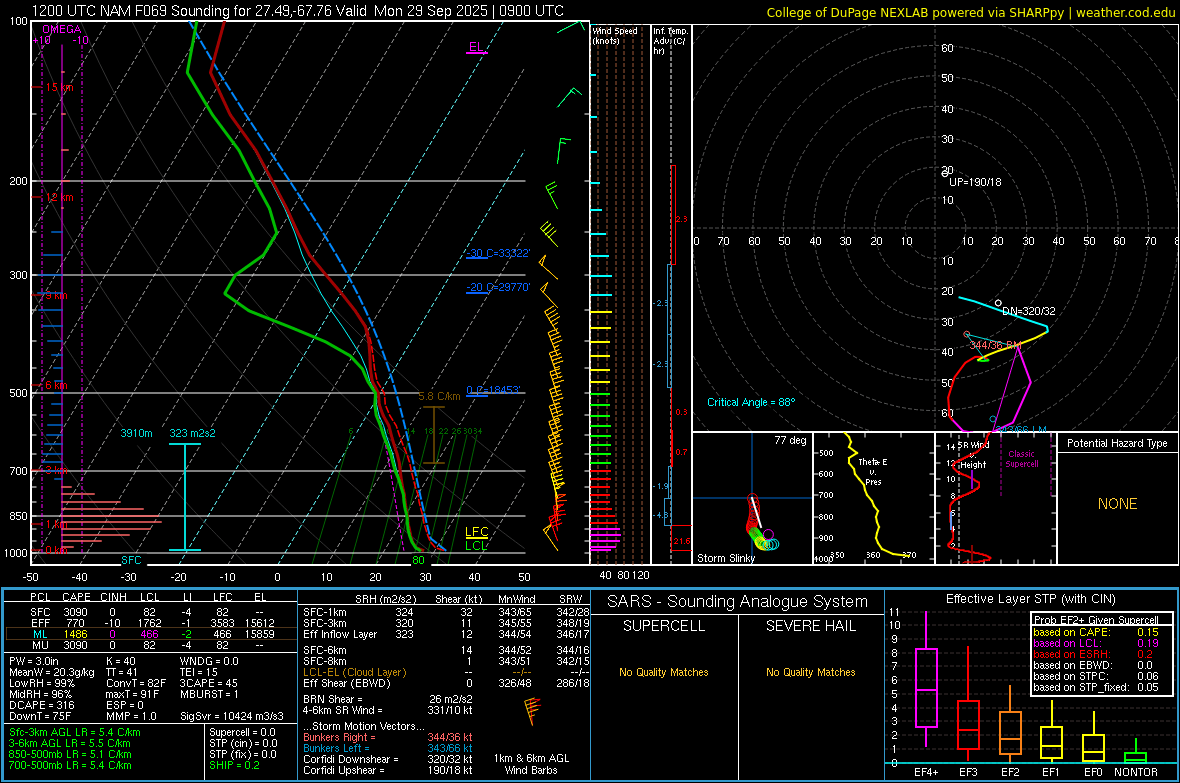
Task: Click the MeanW = 20.3g/kg value
Action: coord(52,672)
